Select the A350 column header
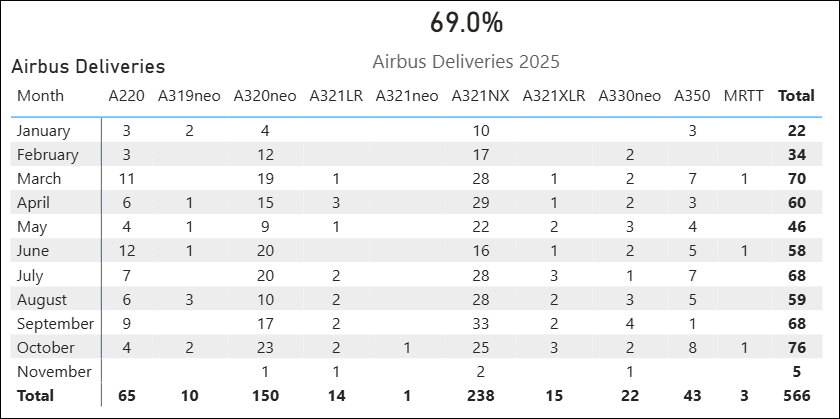Viewport: 840px width, 419px height. 692,96
